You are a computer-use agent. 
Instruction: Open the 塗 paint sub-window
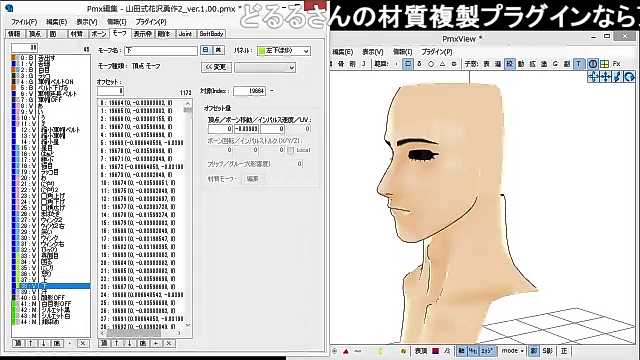[x=544, y=64]
